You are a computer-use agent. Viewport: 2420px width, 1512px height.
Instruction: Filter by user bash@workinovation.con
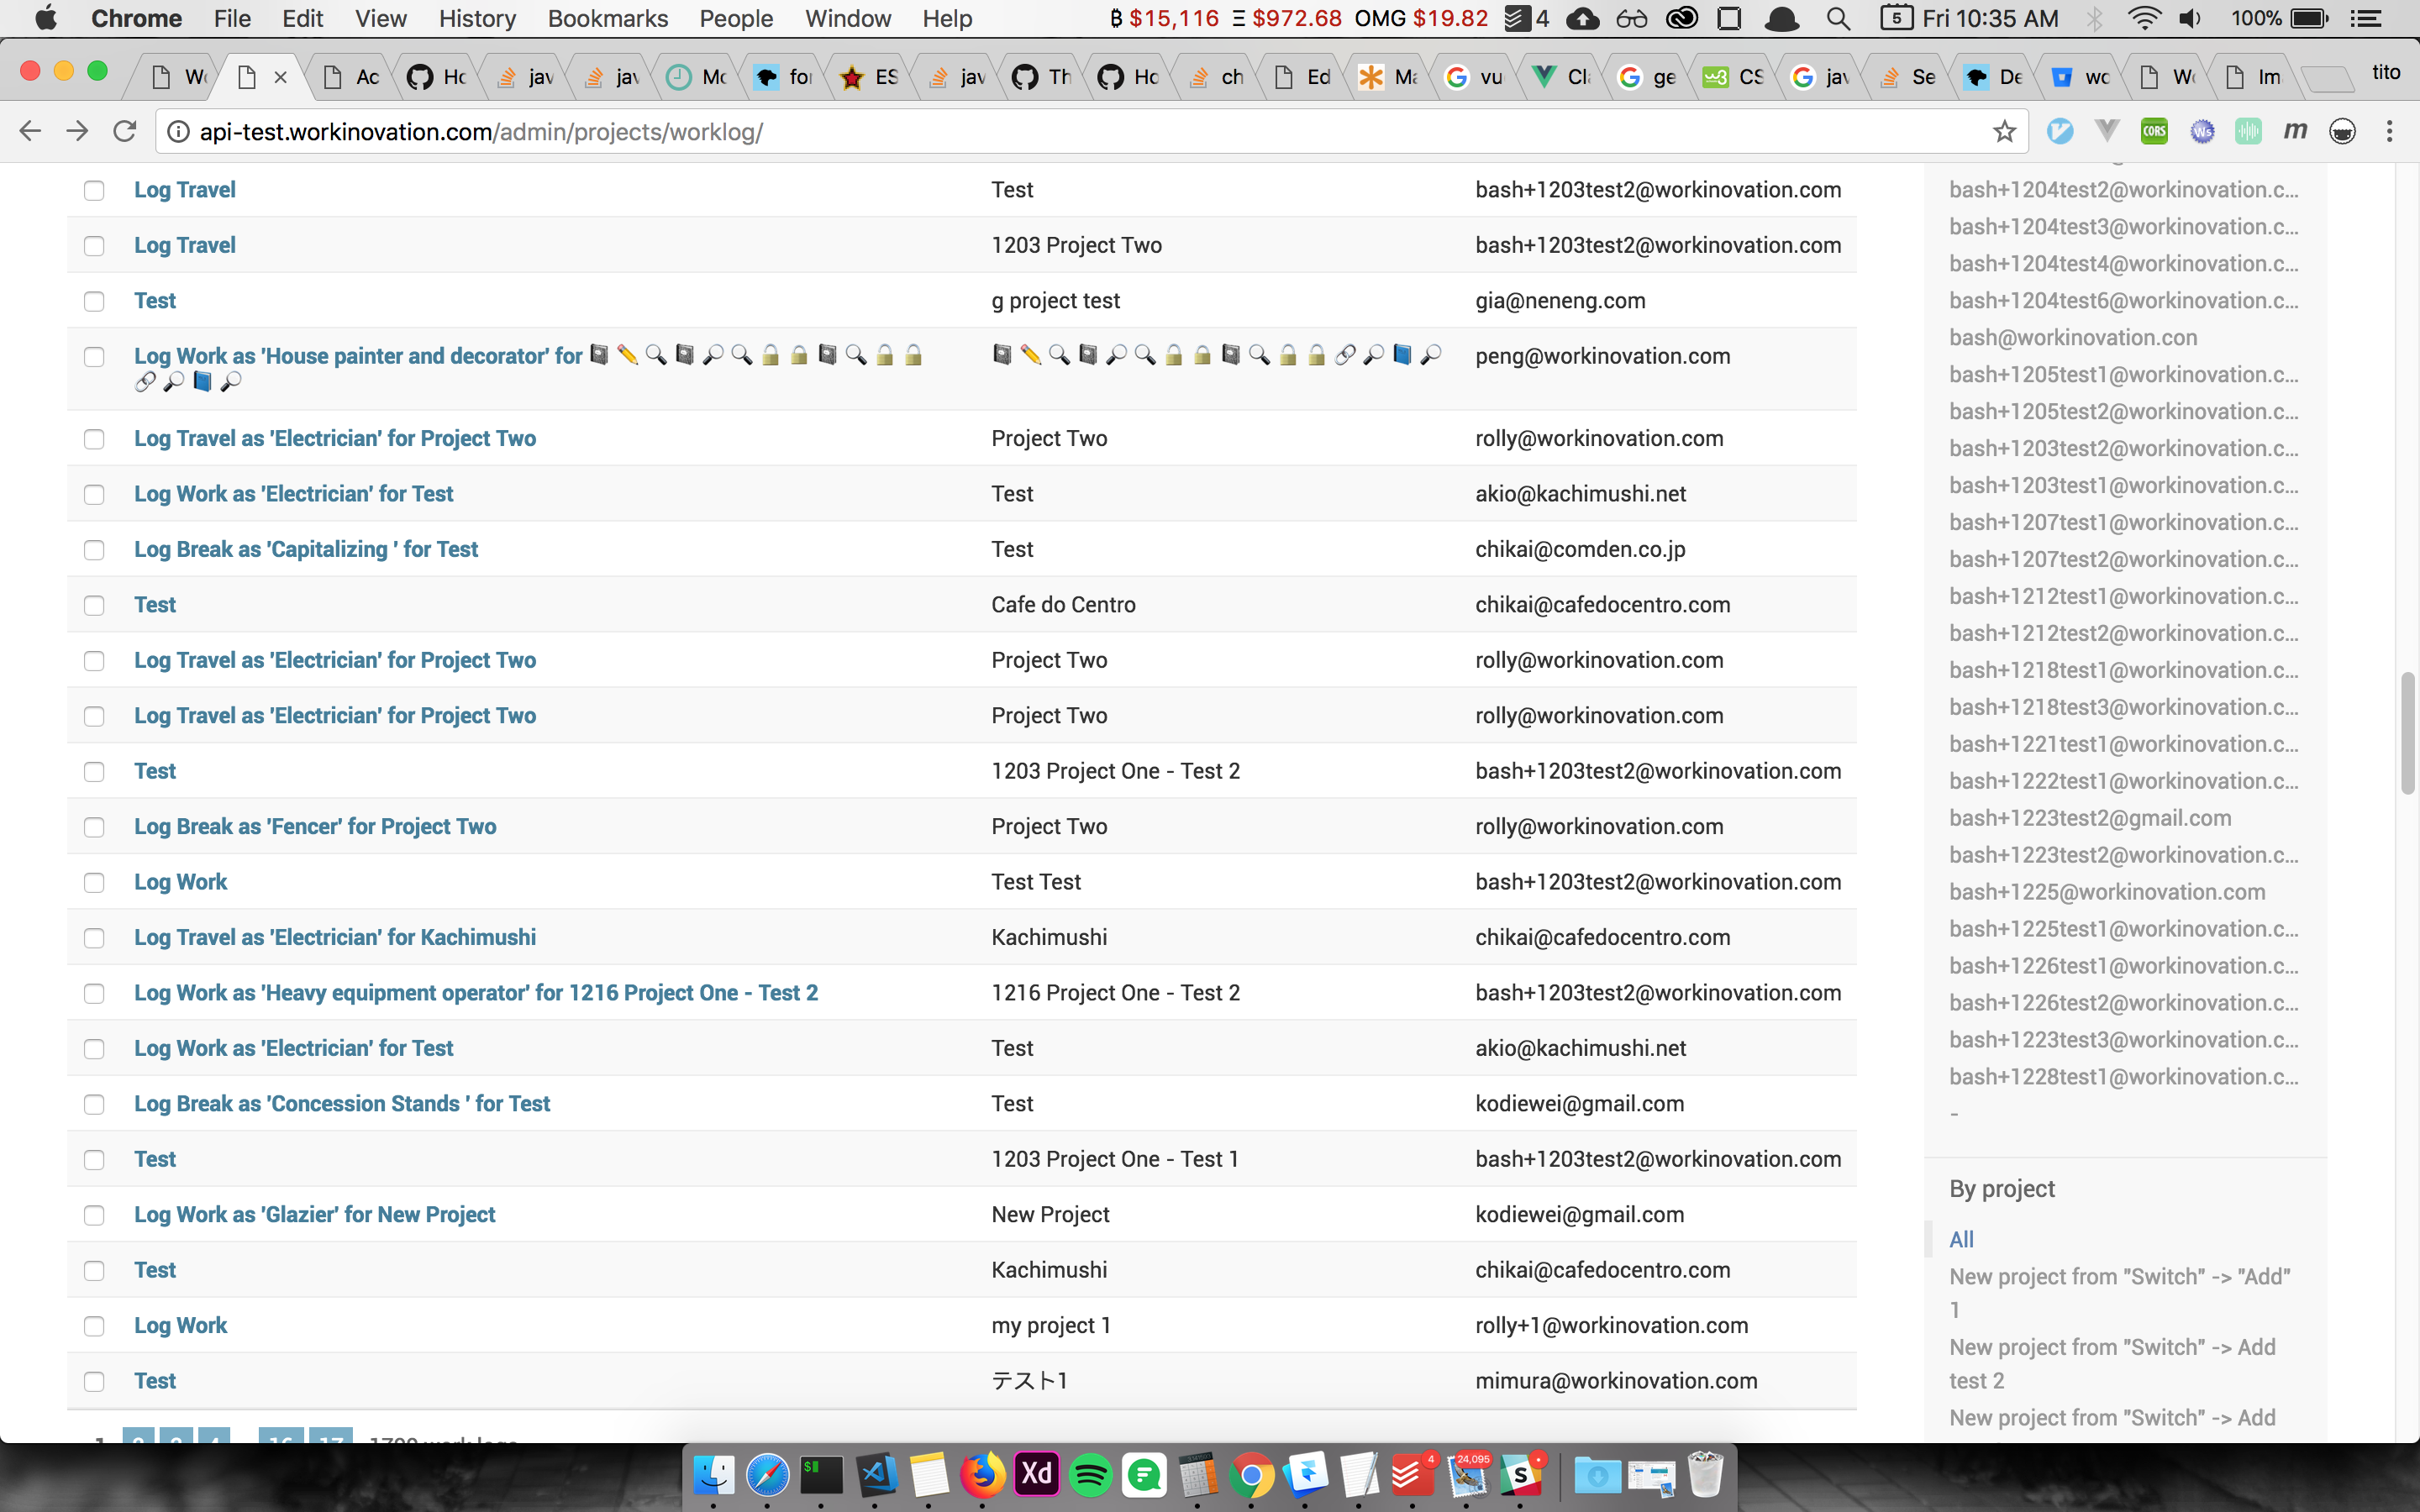tap(2073, 337)
